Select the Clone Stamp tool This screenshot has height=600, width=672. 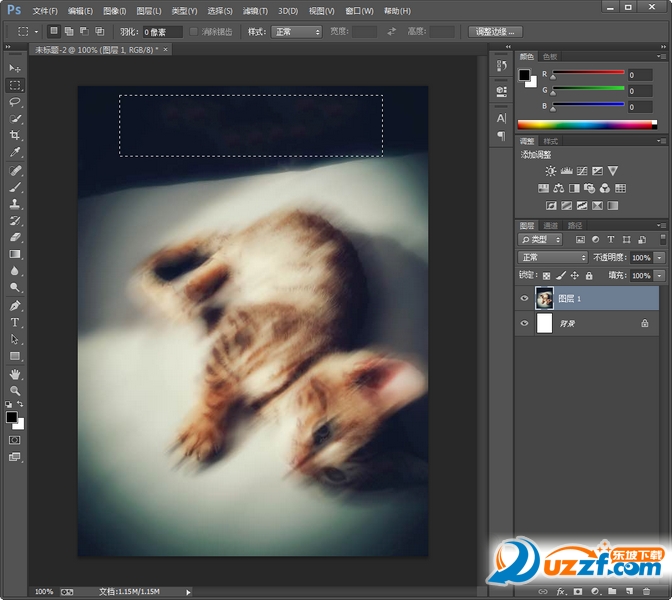15,204
